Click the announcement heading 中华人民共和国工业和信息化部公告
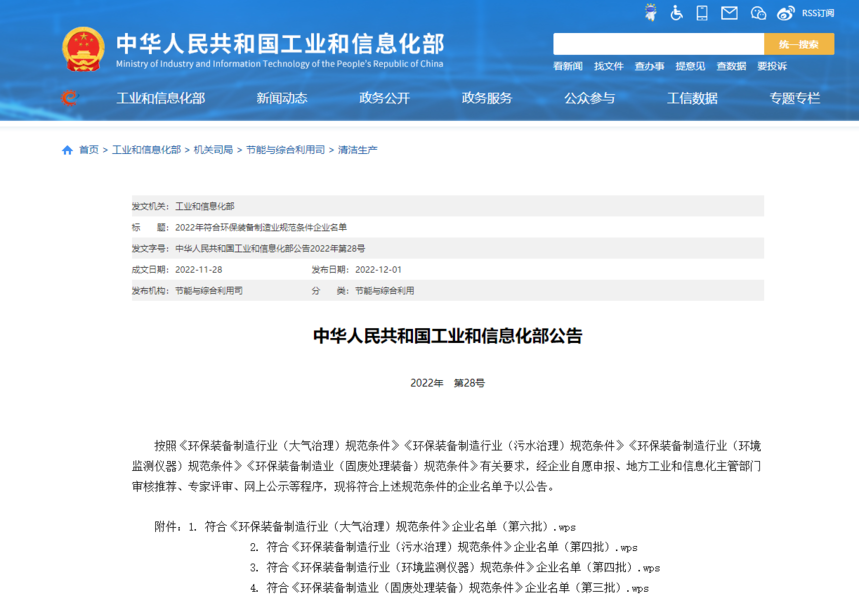The height and width of the screenshot is (610, 859). pyautogui.click(x=448, y=335)
